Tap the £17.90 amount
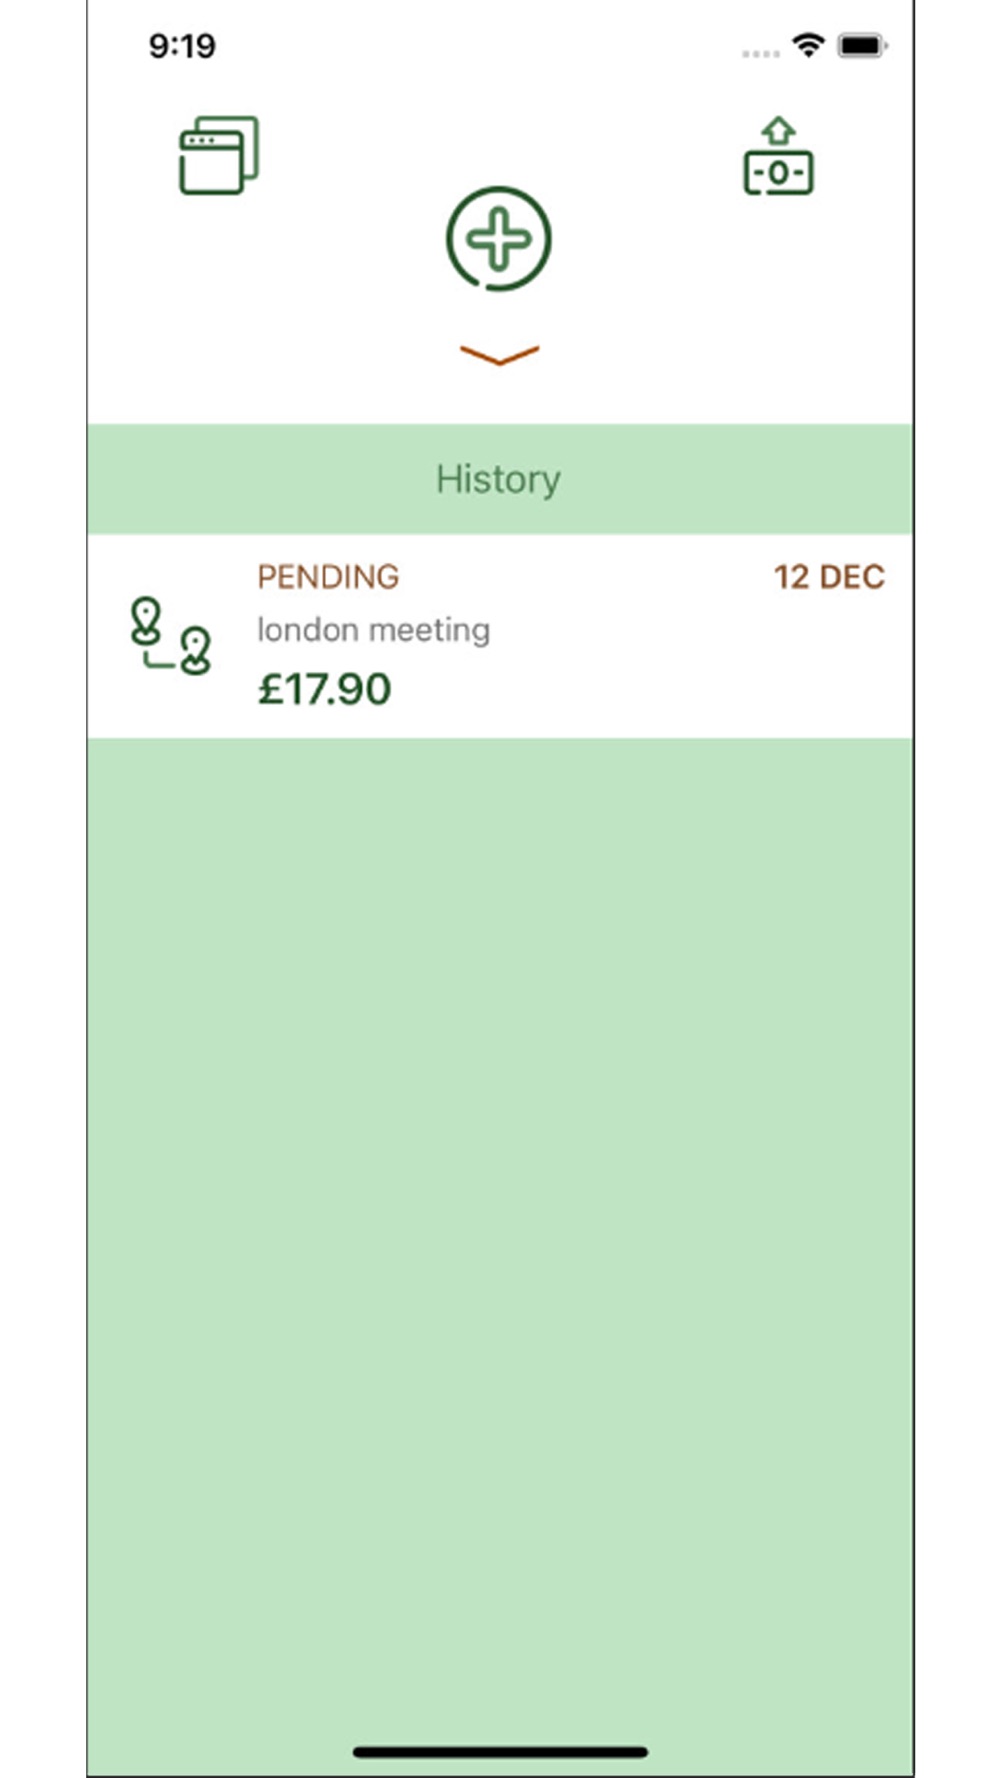The width and height of the screenshot is (1000, 1778). tap(325, 689)
